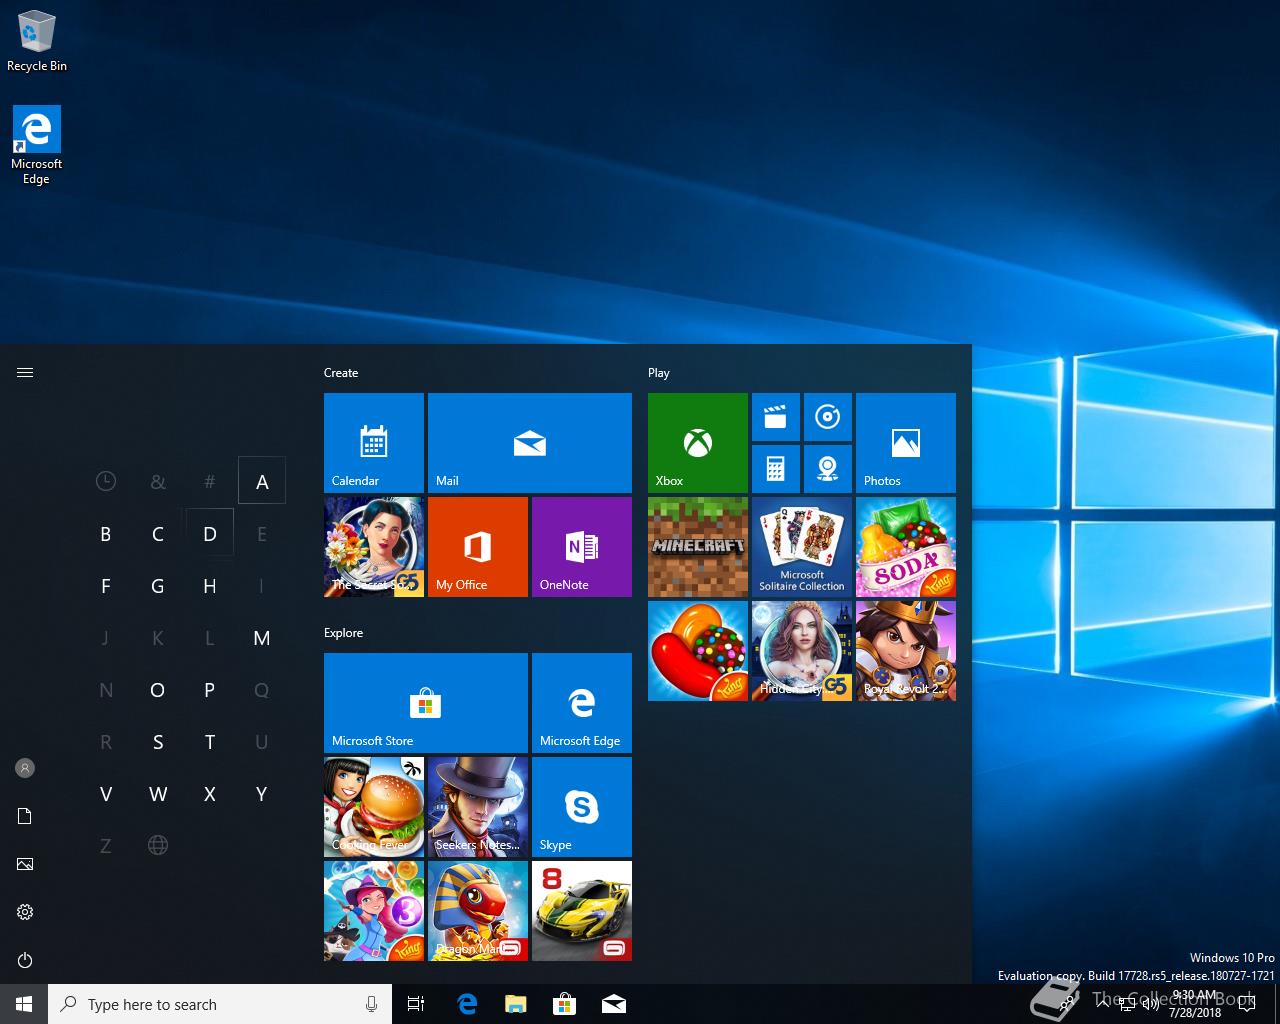
Task: Open The Secret Society game tile
Action: pos(374,547)
